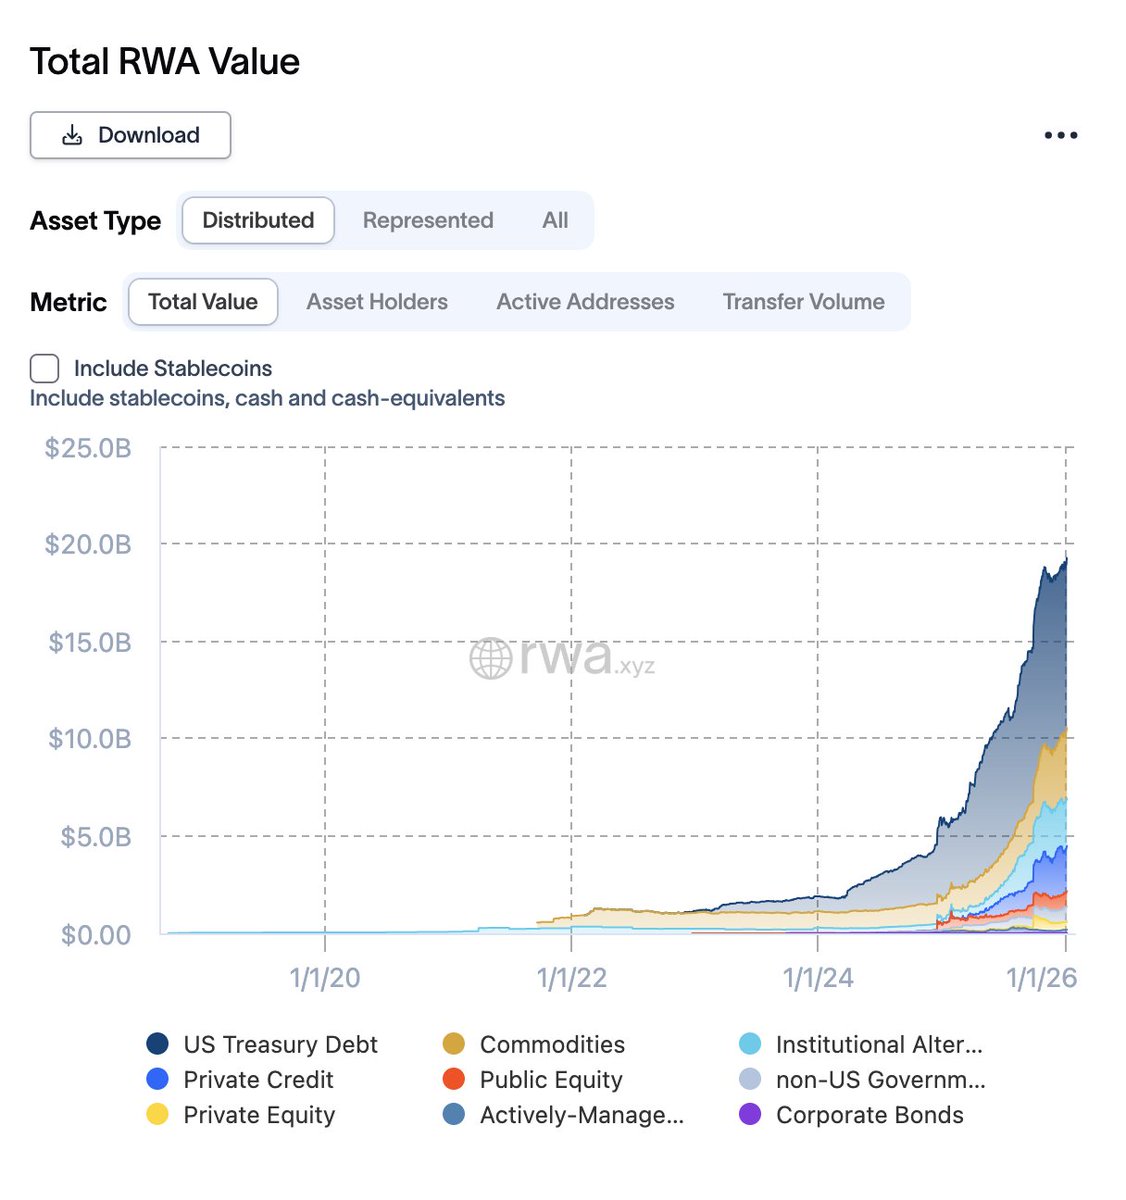This screenshot has height=1200, width=1126.
Task: Open the three-dot options menu
Action: 1059,134
